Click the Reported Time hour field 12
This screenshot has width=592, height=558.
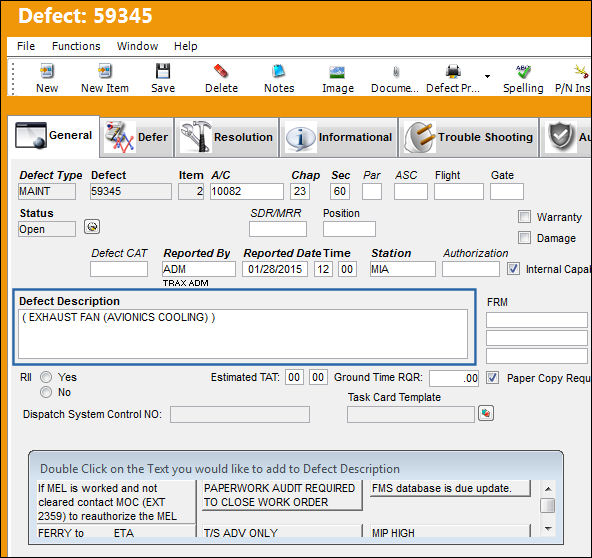point(323,269)
